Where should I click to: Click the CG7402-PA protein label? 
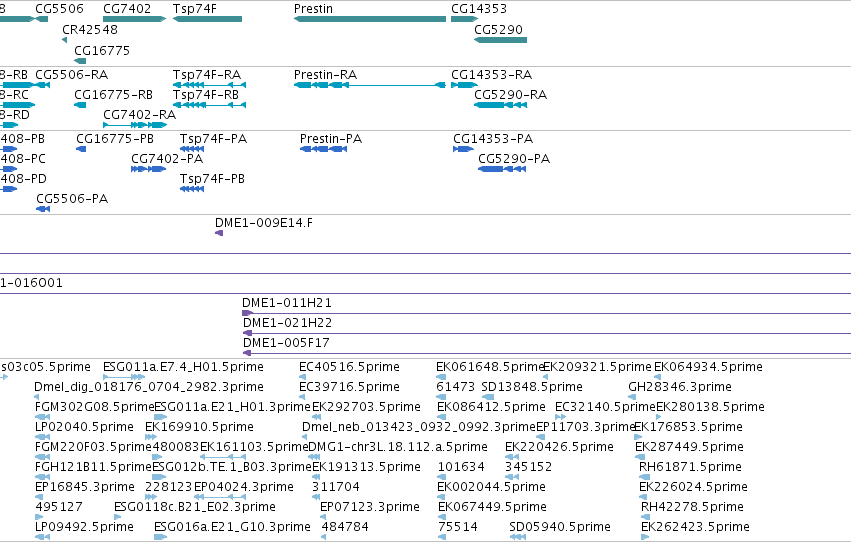[167, 158]
